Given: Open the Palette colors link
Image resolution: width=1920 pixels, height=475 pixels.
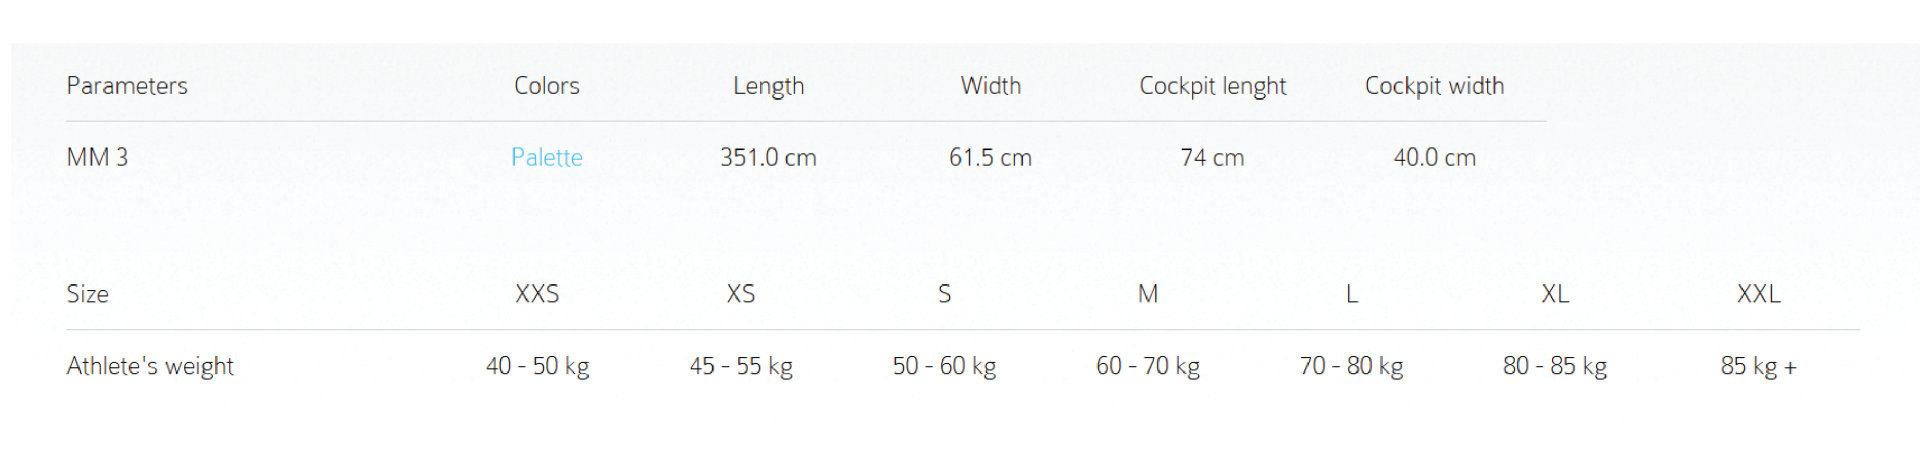Looking at the screenshot, I should point(546,157).
